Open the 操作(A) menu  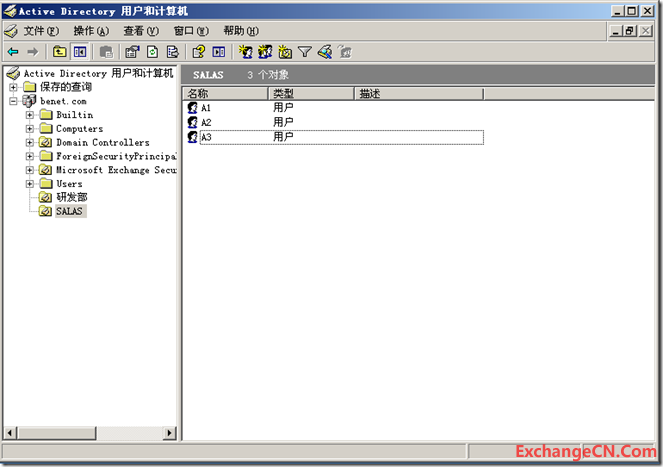pyautogui.click(x=91, y=31)
